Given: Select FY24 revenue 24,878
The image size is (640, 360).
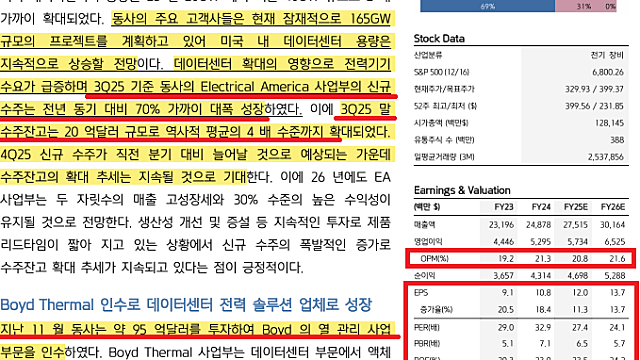Looking at the screenshot, I should coord(538,224).
